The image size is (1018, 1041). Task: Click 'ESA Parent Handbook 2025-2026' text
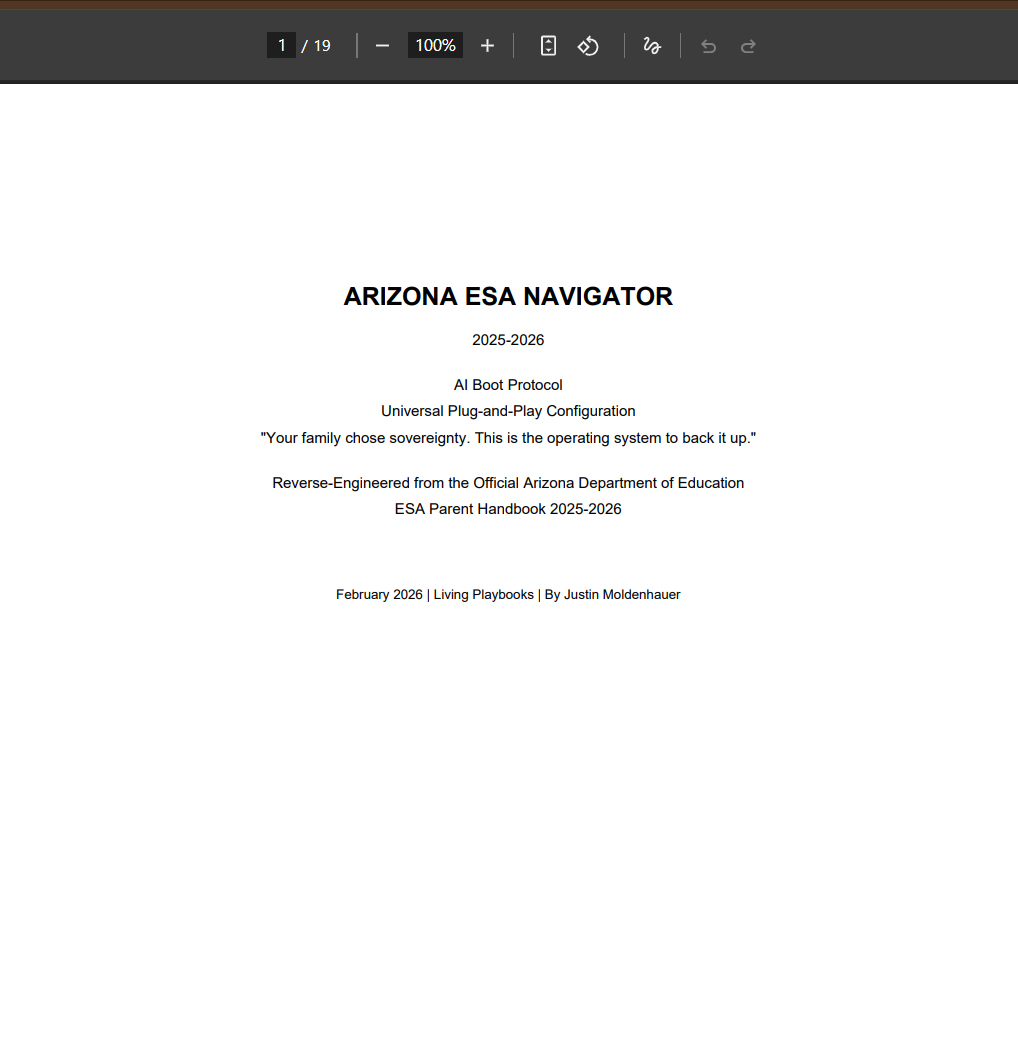click(508, 509)
